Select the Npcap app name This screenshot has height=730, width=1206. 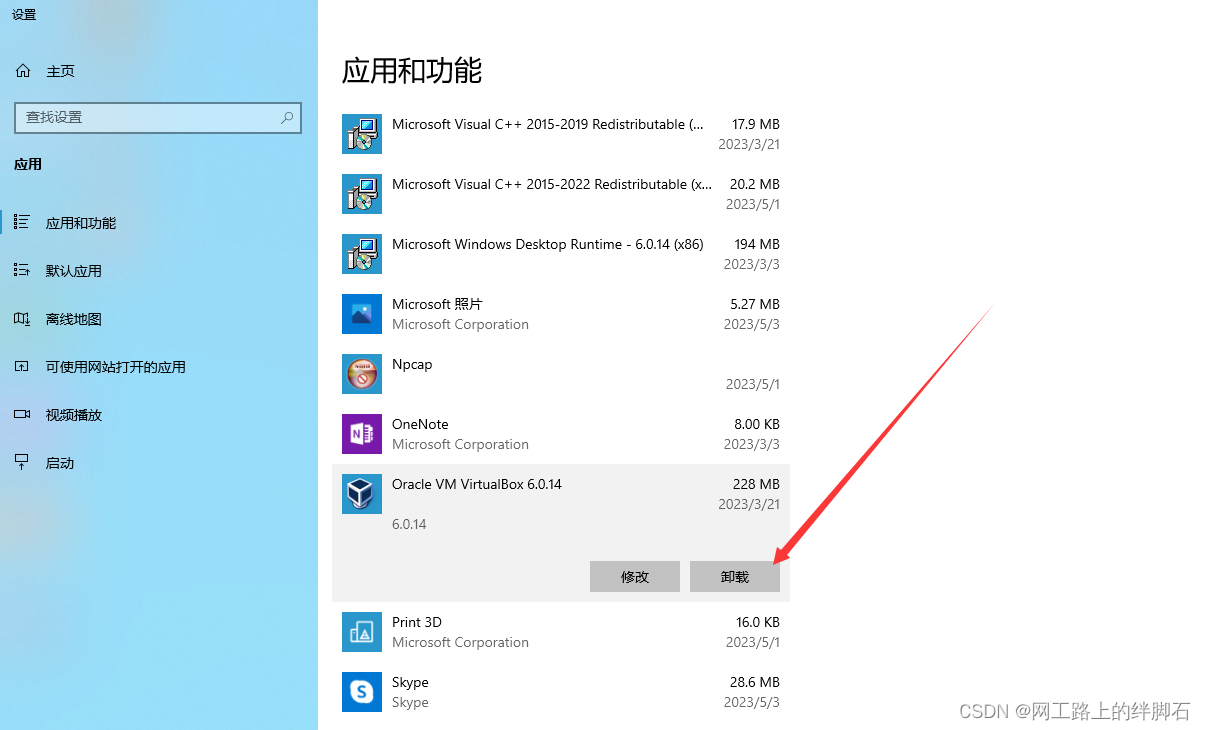click(x=412, y=365)
